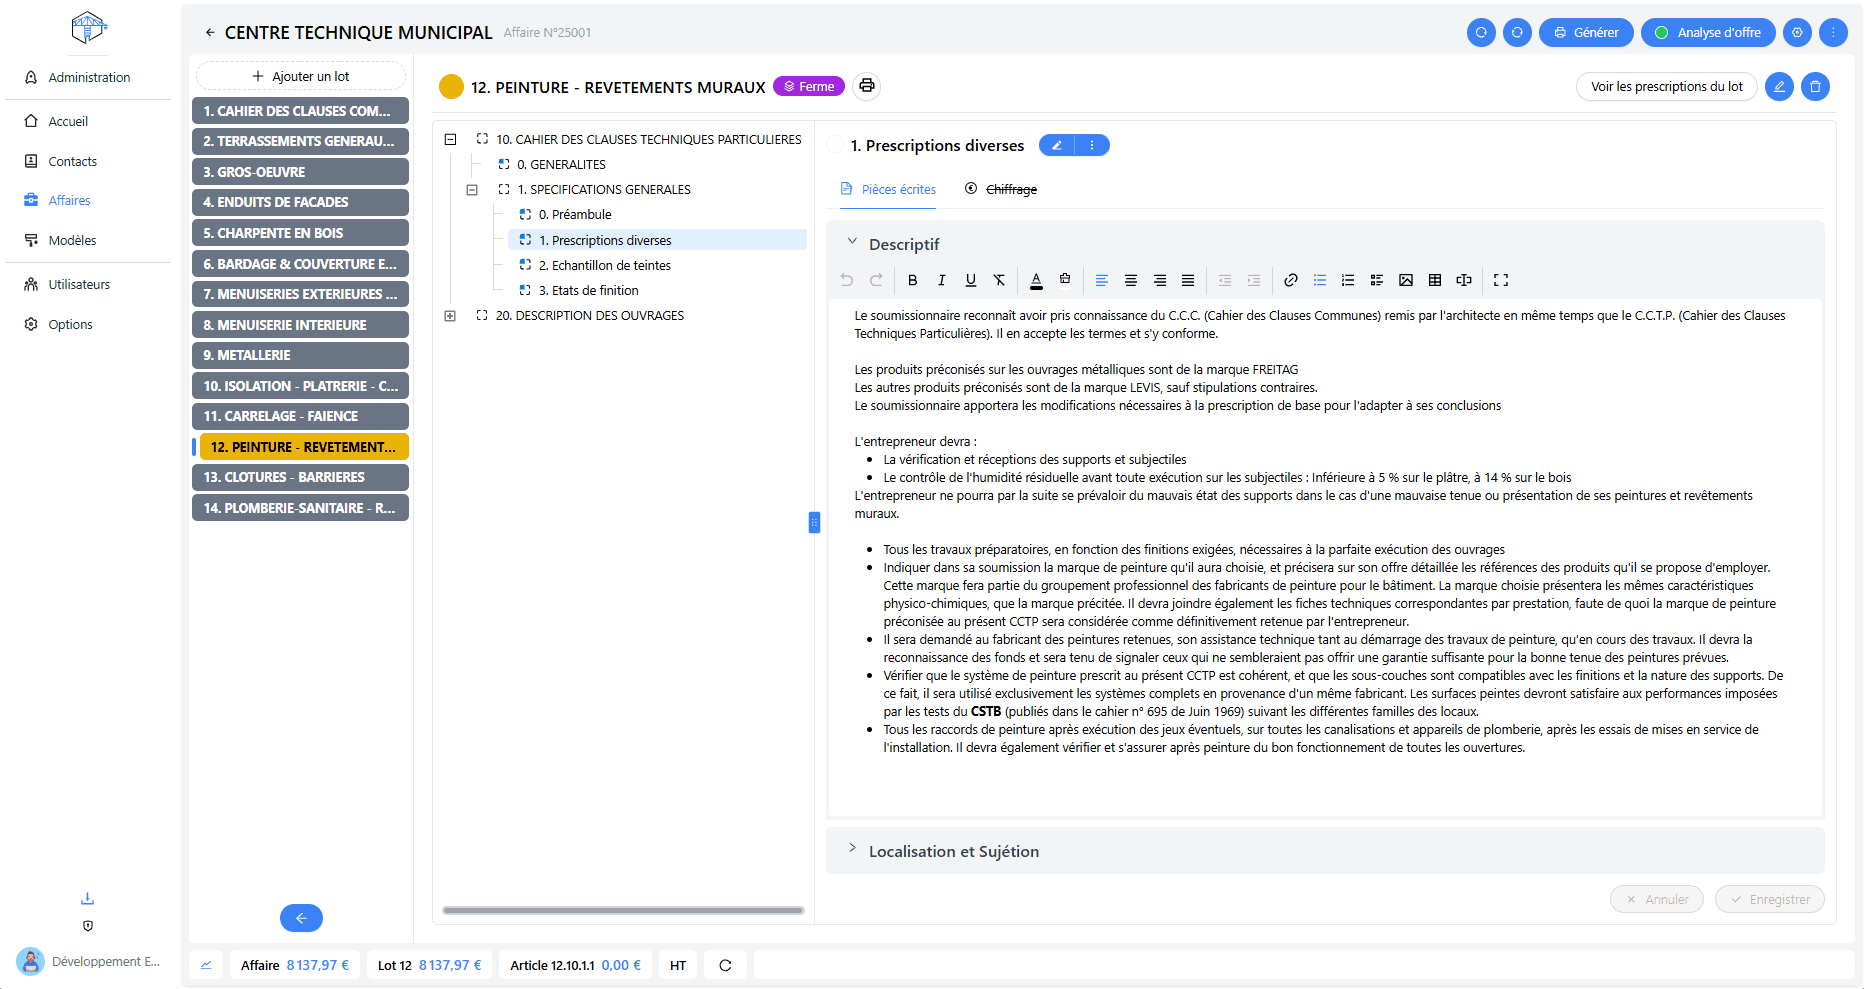The width and height of the screenshot is (1864, 989).
Task: Enter fullscreen mode for the editor
Action: click(x=1501, y=280)
